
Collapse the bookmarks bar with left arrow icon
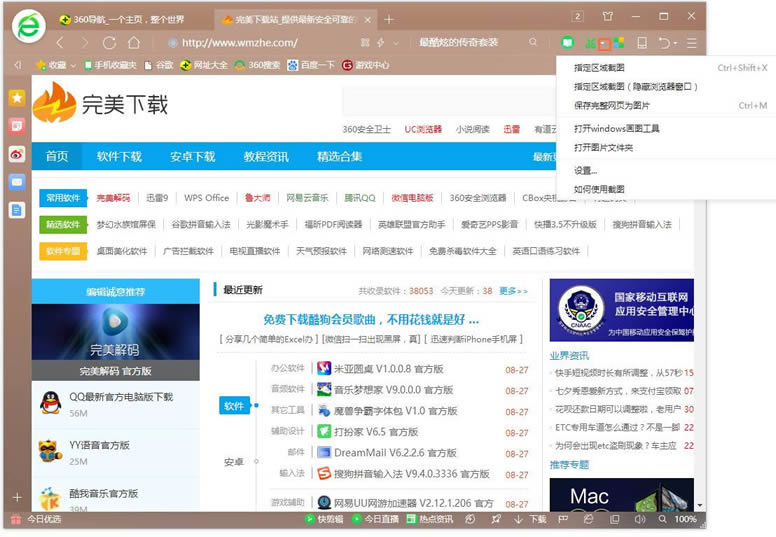[18, 65]
